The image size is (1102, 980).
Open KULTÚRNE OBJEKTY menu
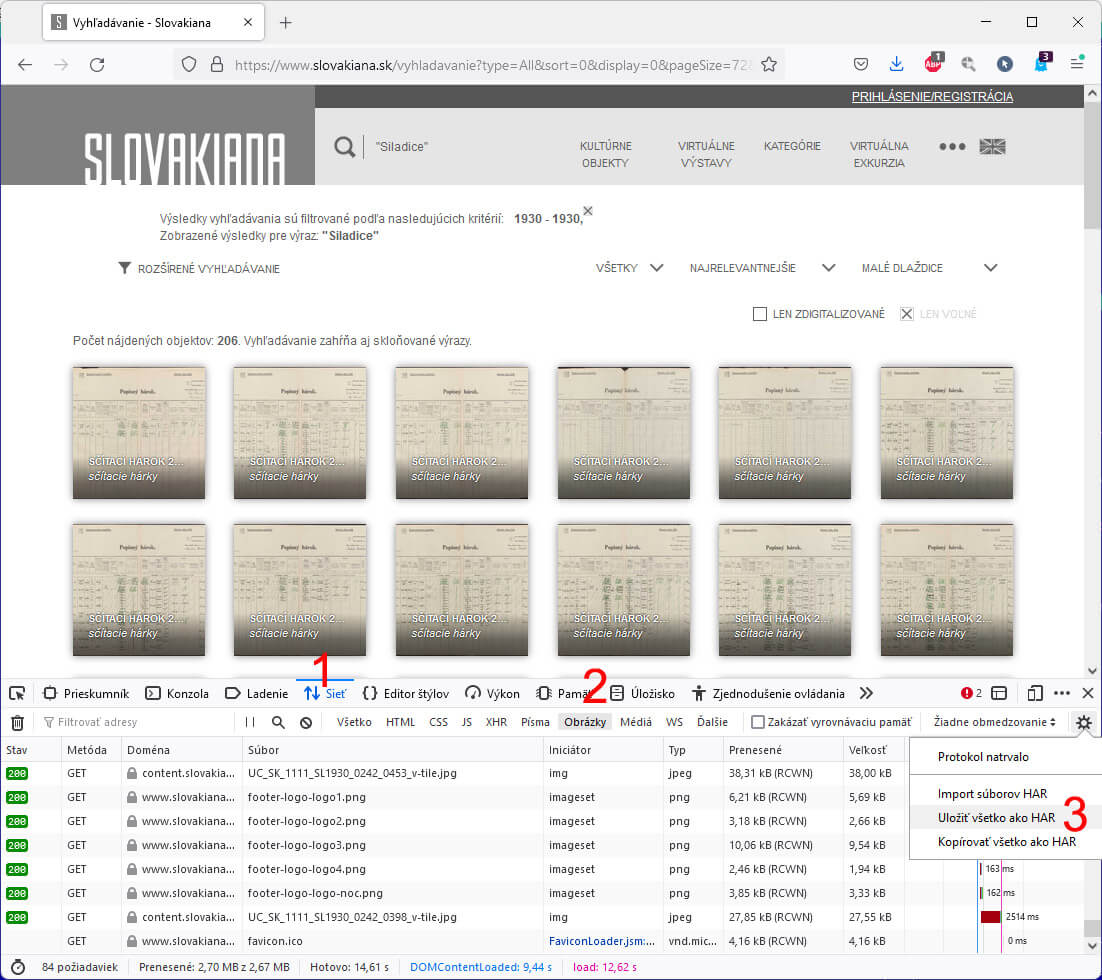coord(605,155)
